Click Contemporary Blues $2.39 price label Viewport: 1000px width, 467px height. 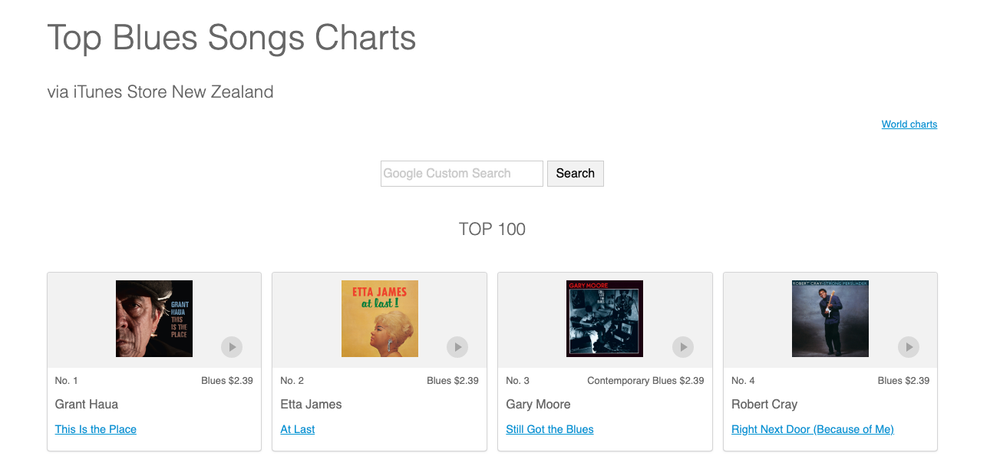pyautogui.click(x=645, y=381)
